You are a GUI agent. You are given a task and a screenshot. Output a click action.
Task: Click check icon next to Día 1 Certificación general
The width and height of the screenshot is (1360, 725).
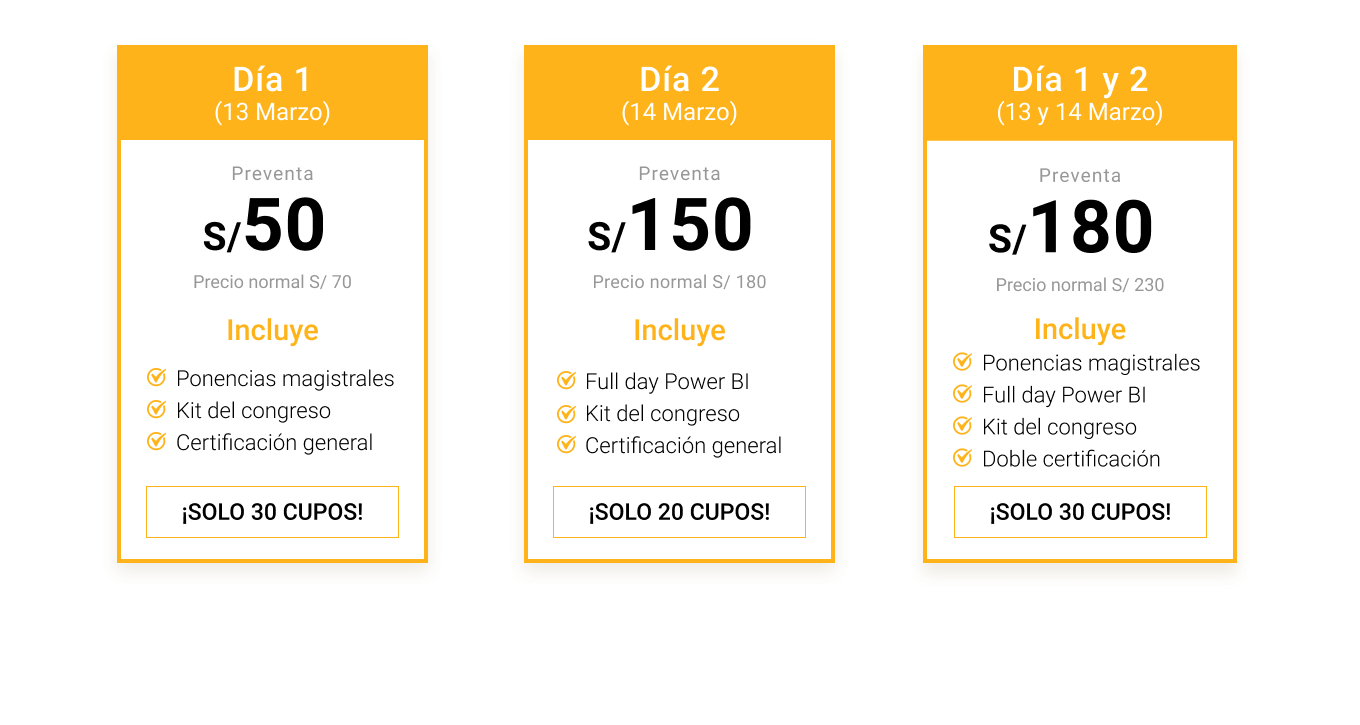[156, 441]
